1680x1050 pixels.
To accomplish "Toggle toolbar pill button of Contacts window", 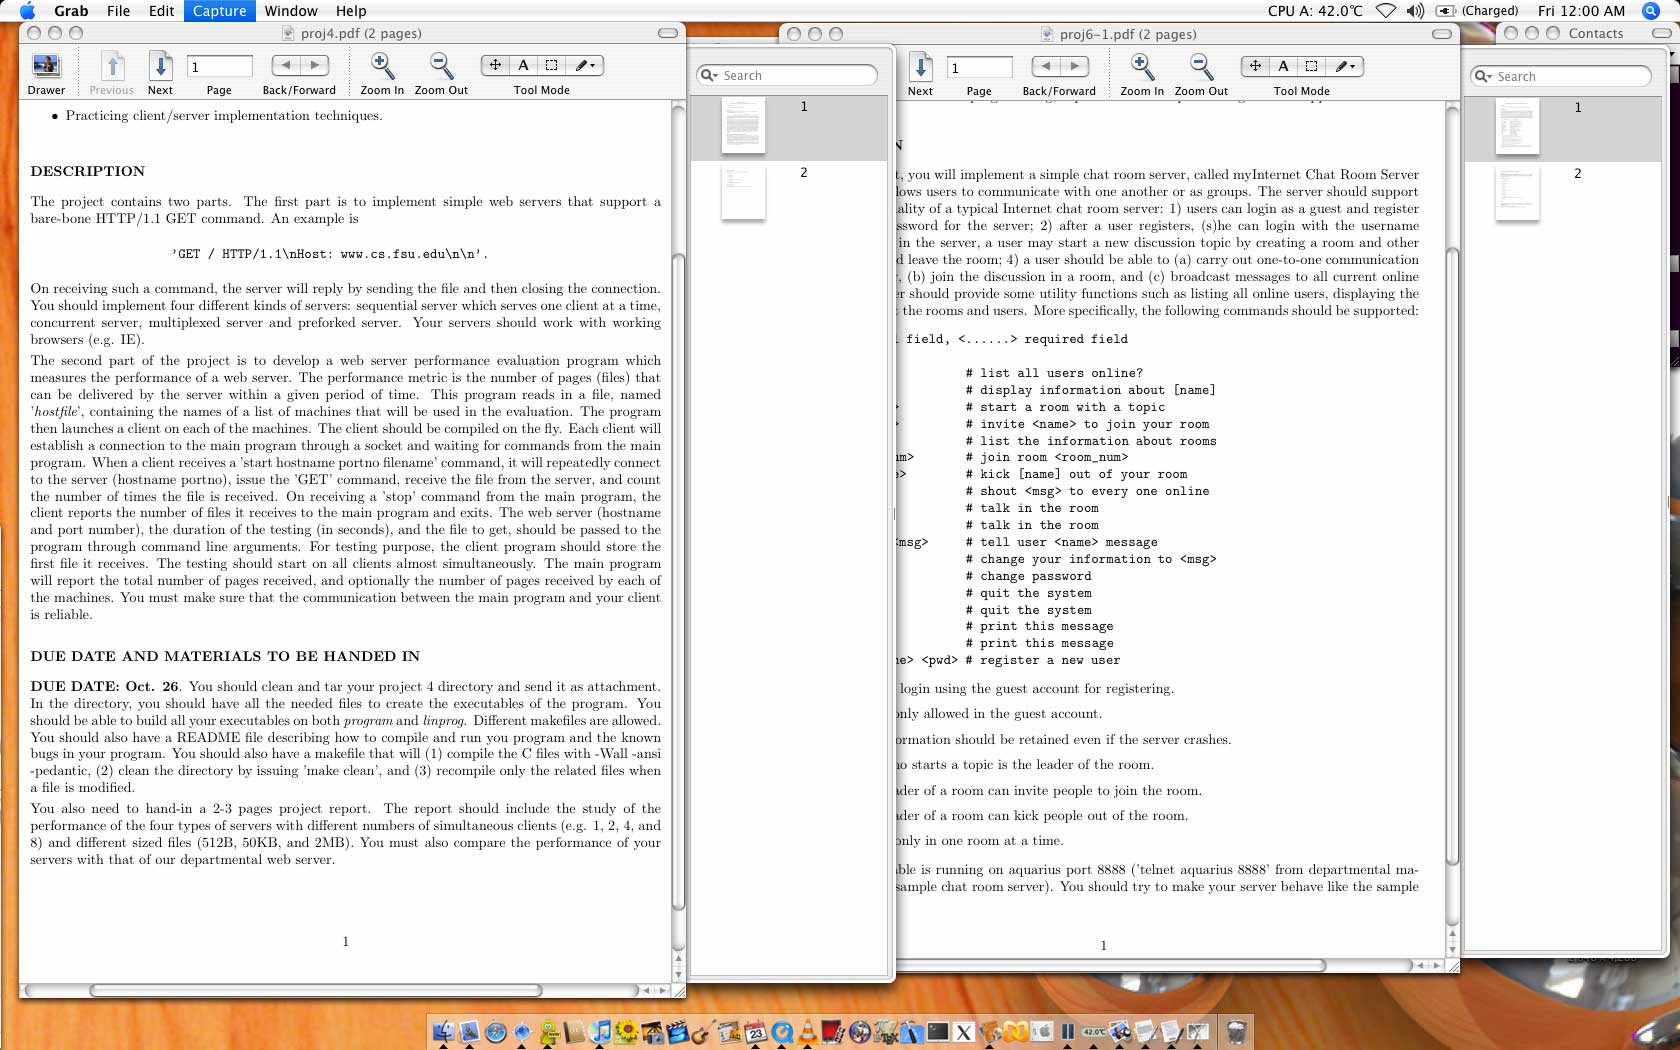I will tap(1661, 33).
